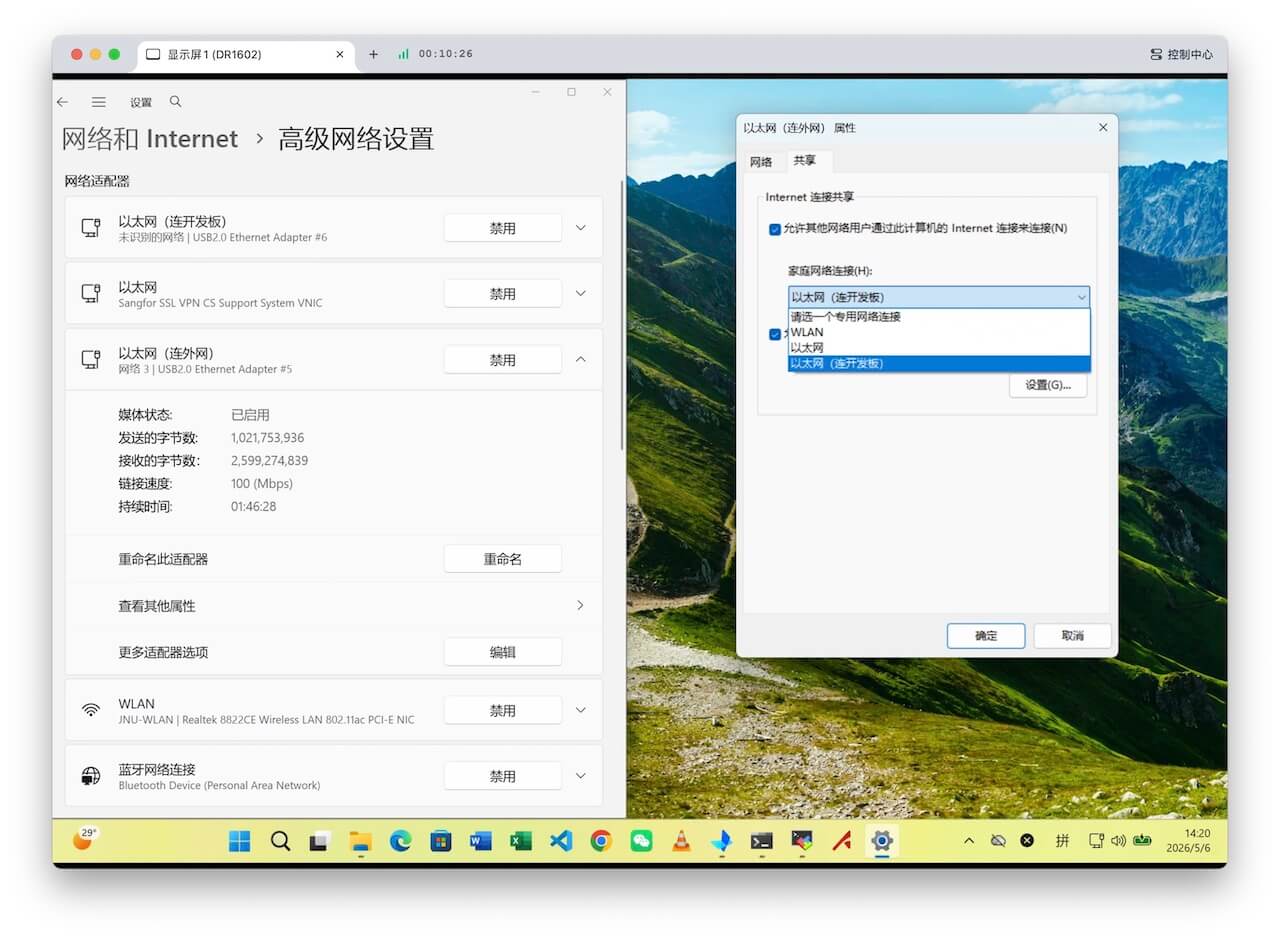Disable the Sangfor VPN 以太网 adapter
Image resolution: width=1280 pixels, height=938 pixels.
pos(503,294)
